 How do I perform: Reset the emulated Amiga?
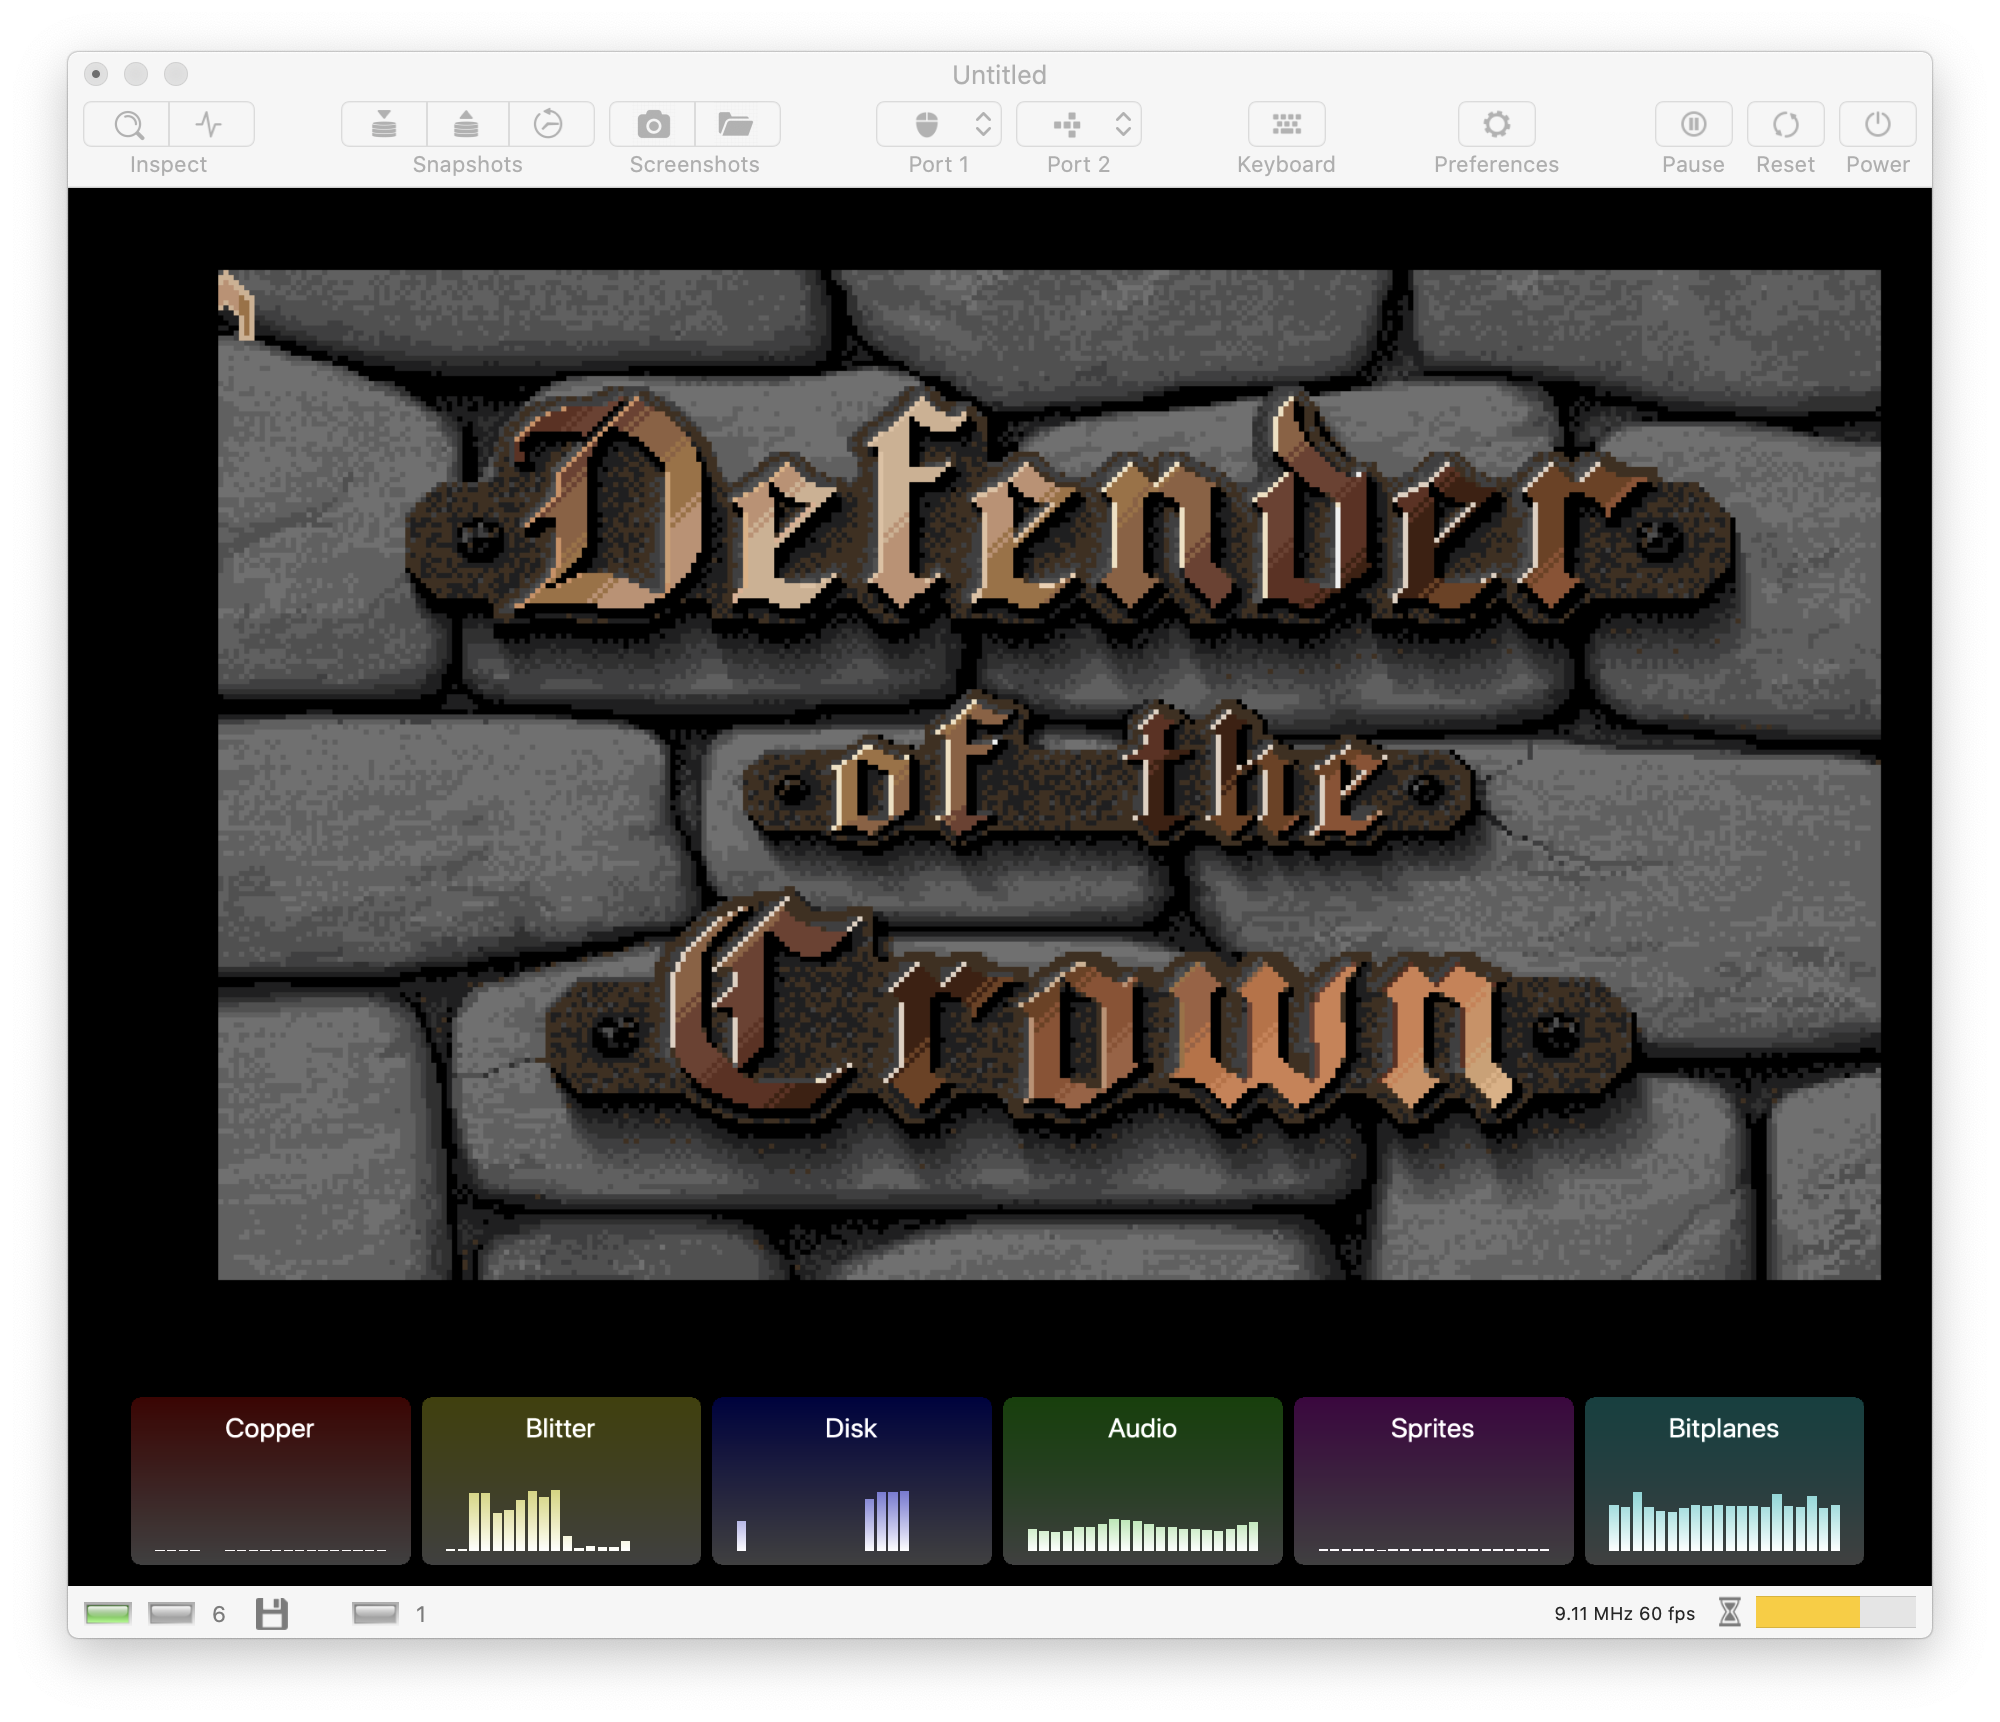pos(1786,124)
